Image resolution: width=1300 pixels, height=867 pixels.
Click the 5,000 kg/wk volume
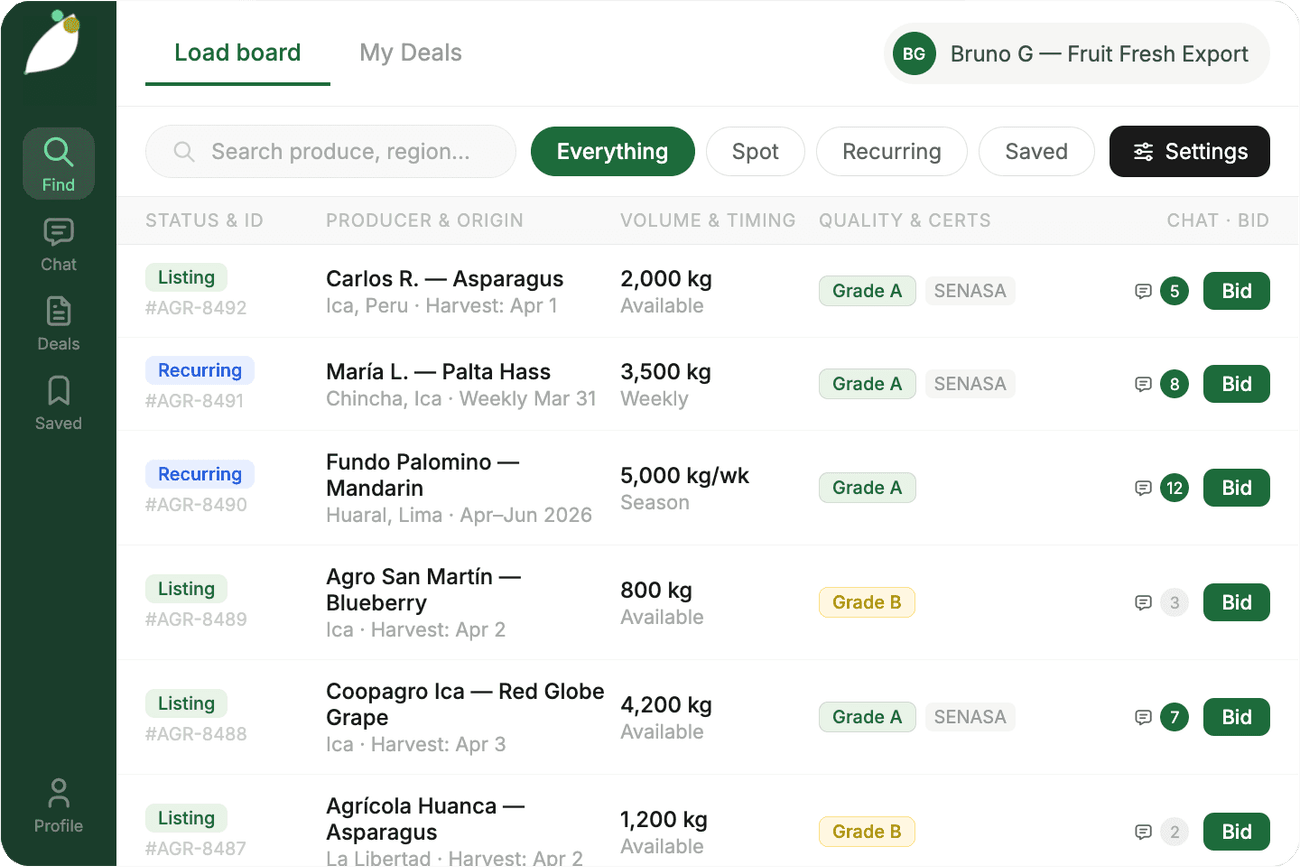coord(685,476)
